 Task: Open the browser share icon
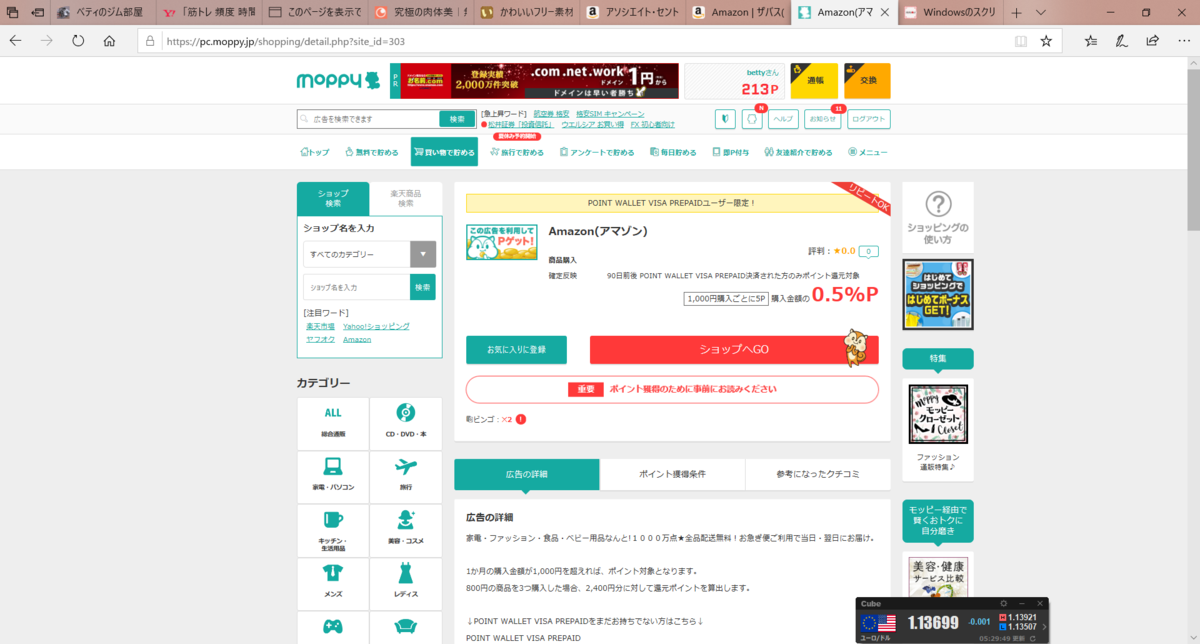(x=1153, y=41)
